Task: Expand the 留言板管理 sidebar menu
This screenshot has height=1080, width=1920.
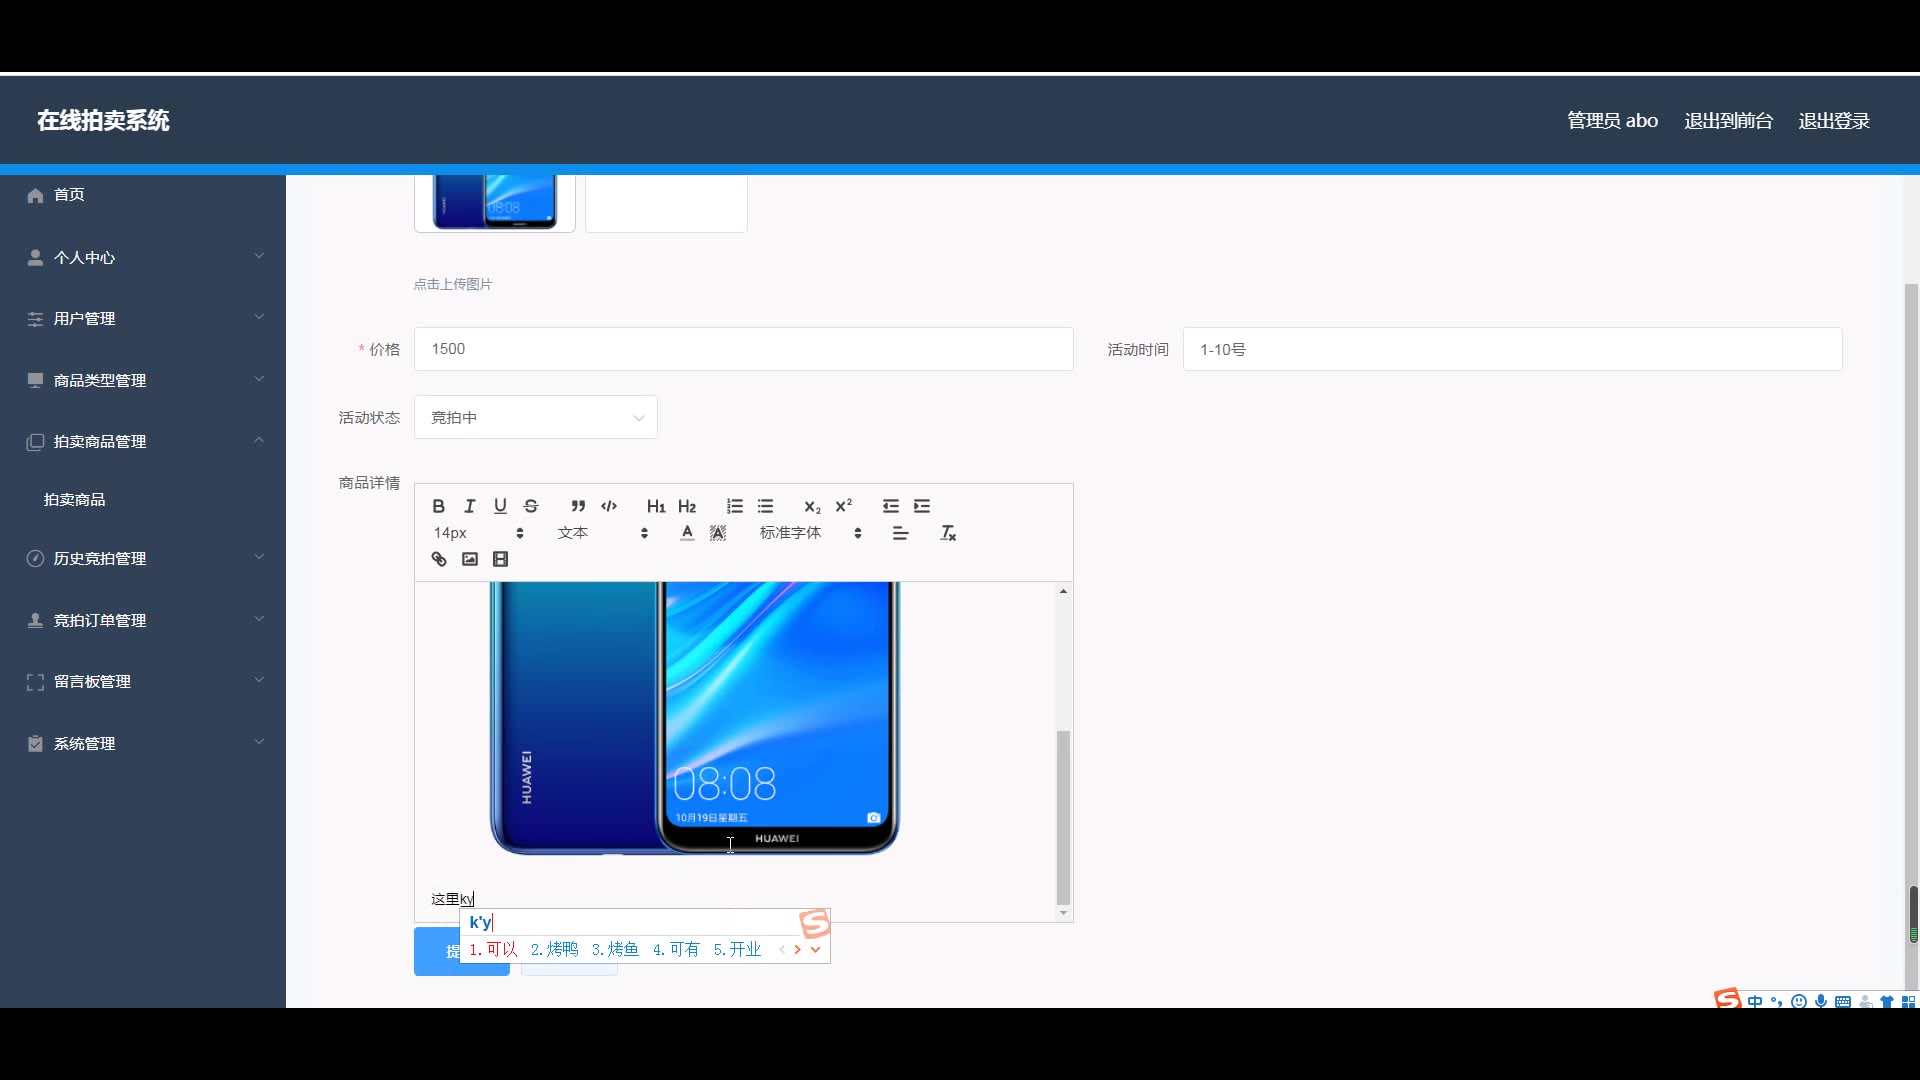Action: 143,681
